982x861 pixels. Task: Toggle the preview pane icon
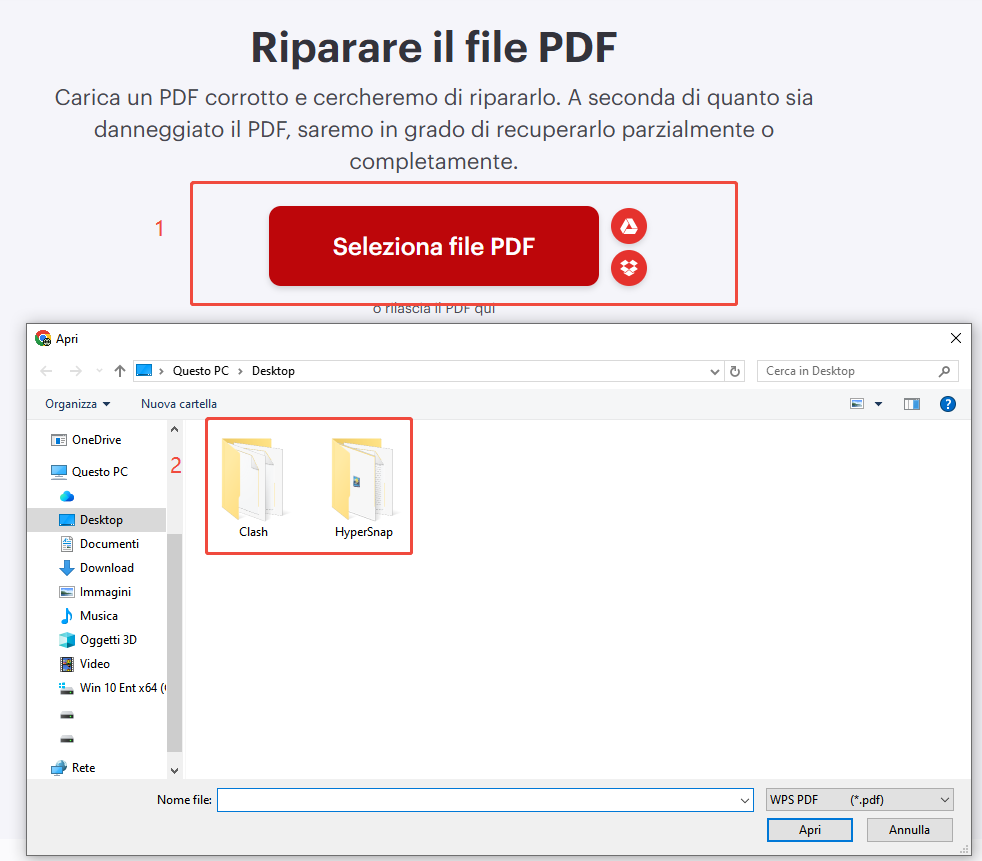(912, 404)
